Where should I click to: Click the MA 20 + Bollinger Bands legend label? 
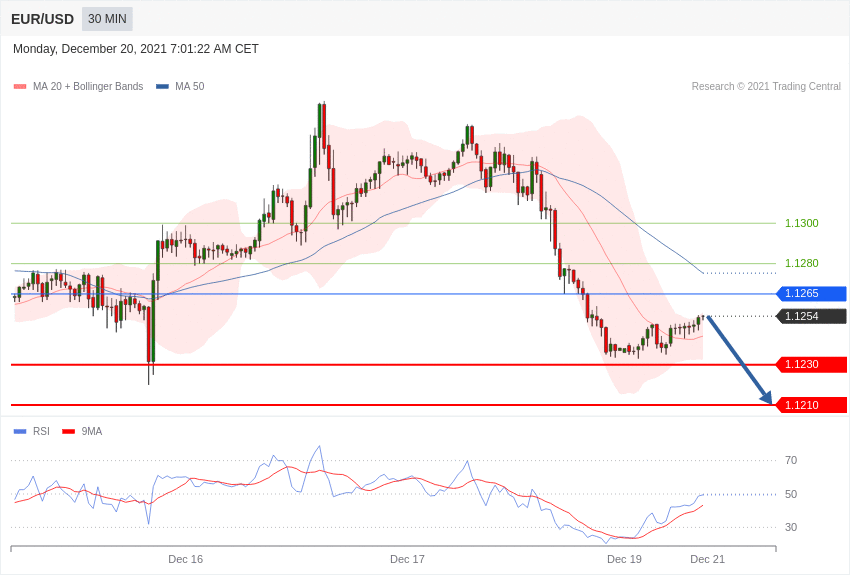(x=88, y=86)
